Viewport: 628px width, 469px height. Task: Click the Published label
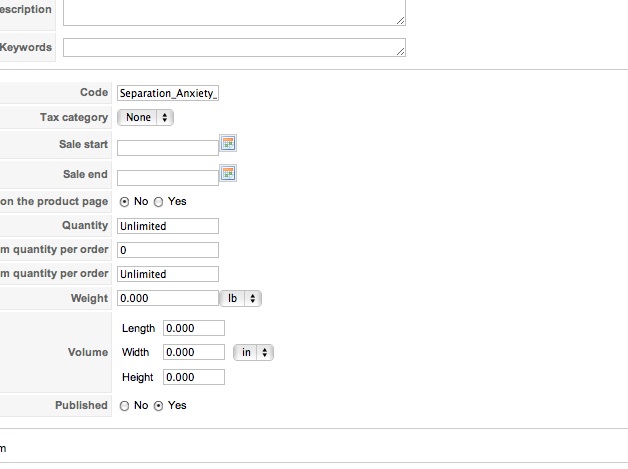click(81, 405)
